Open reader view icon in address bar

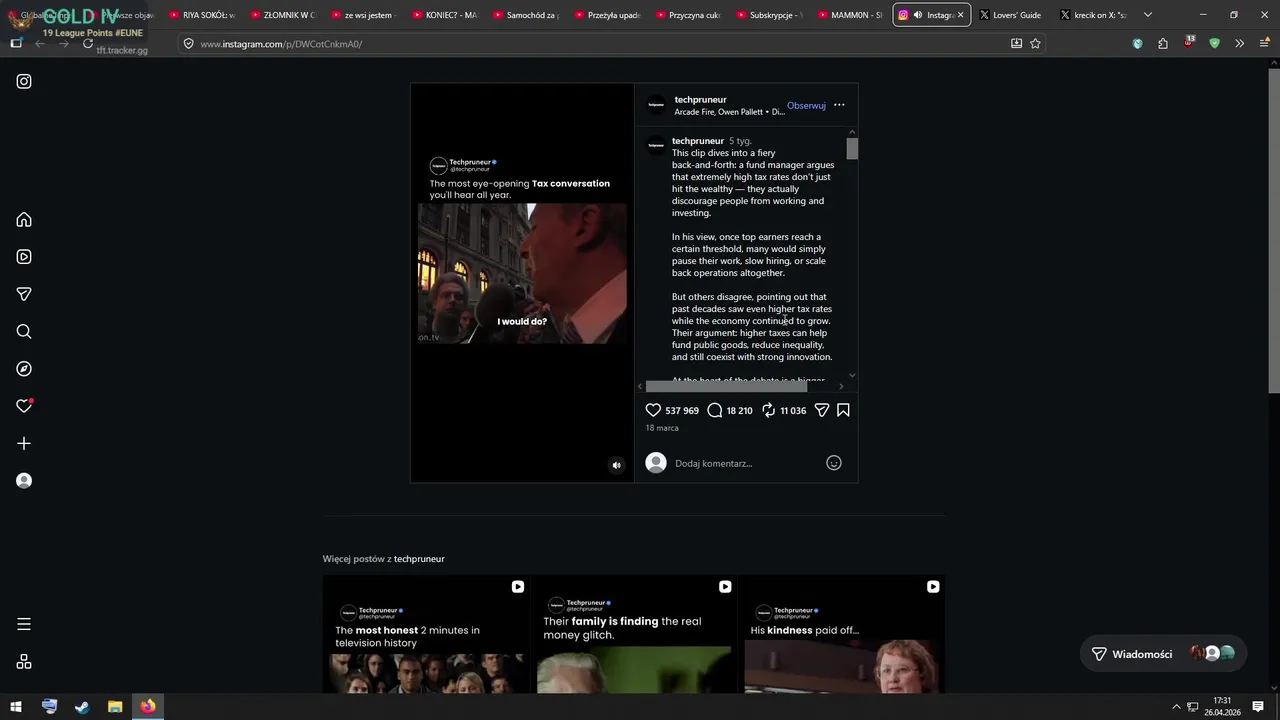coord(1016,44)
